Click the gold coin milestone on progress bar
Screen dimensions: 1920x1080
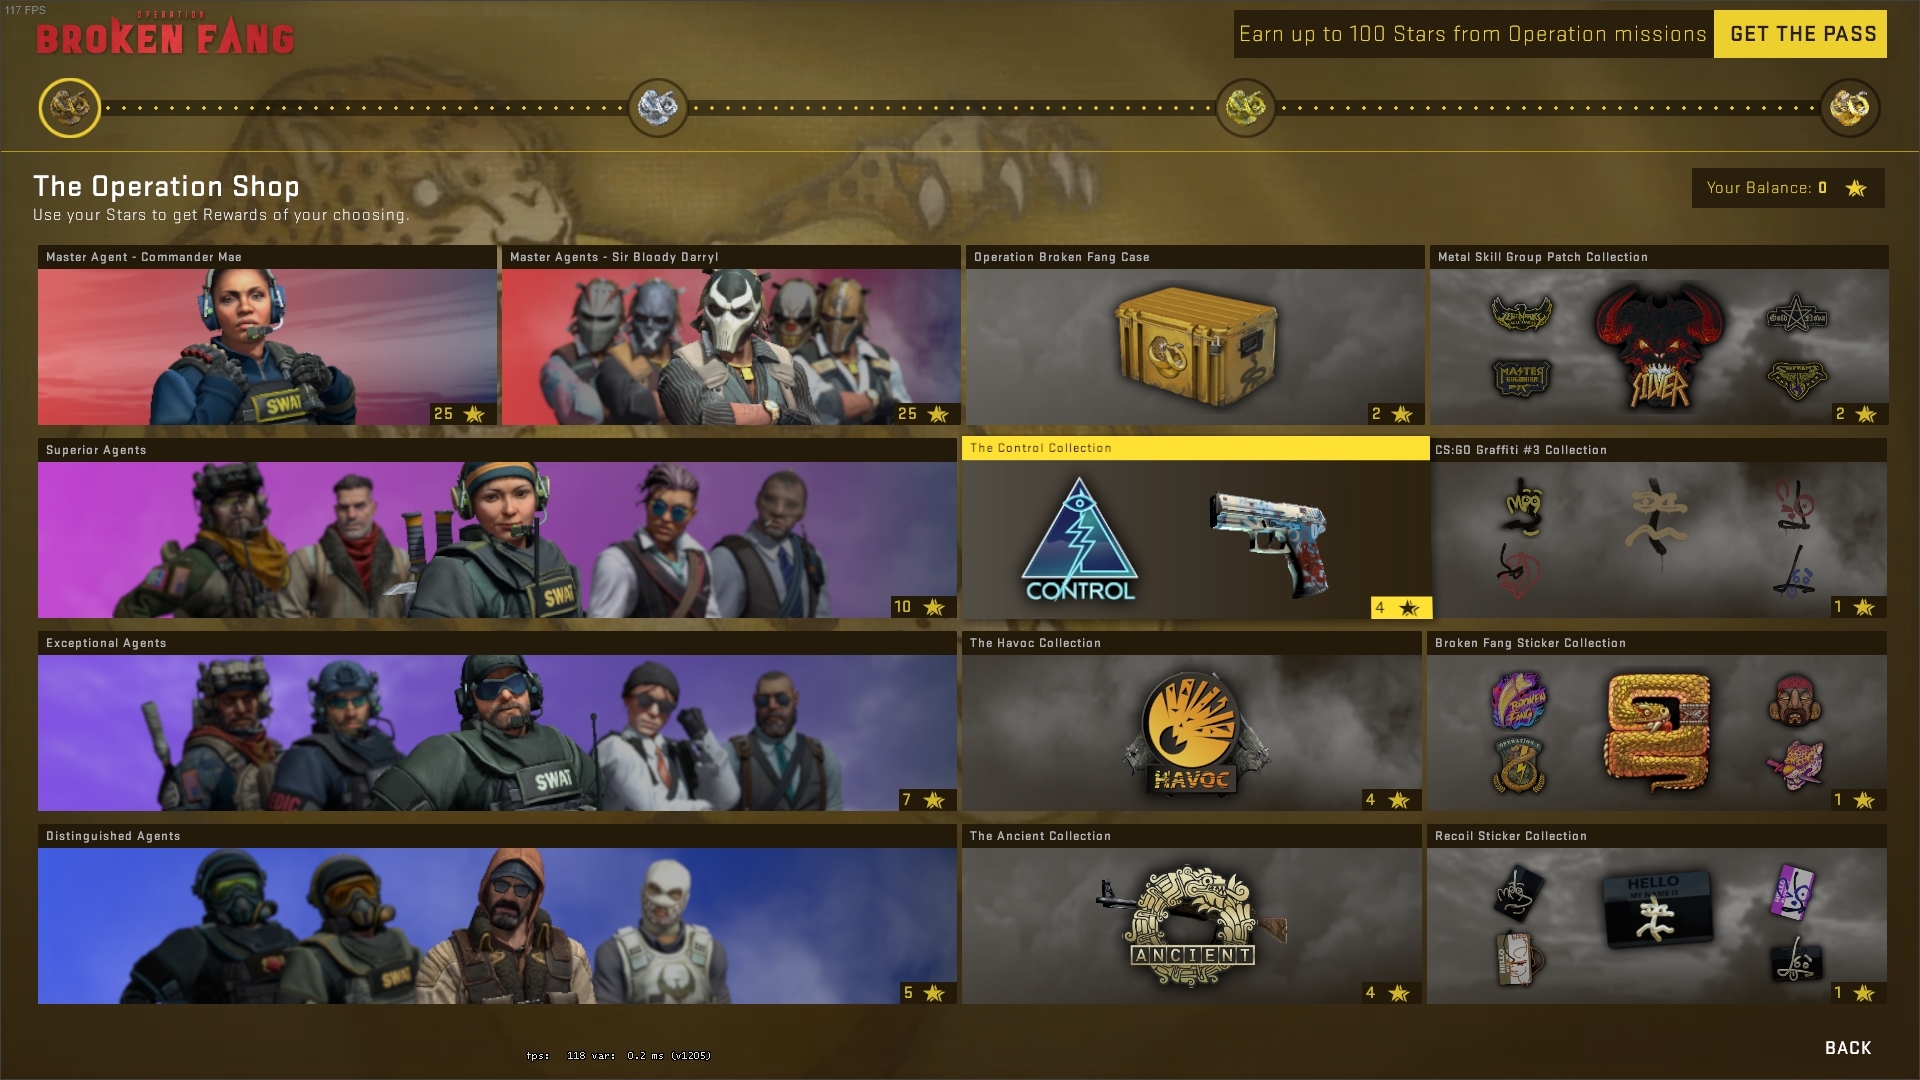1245,107
